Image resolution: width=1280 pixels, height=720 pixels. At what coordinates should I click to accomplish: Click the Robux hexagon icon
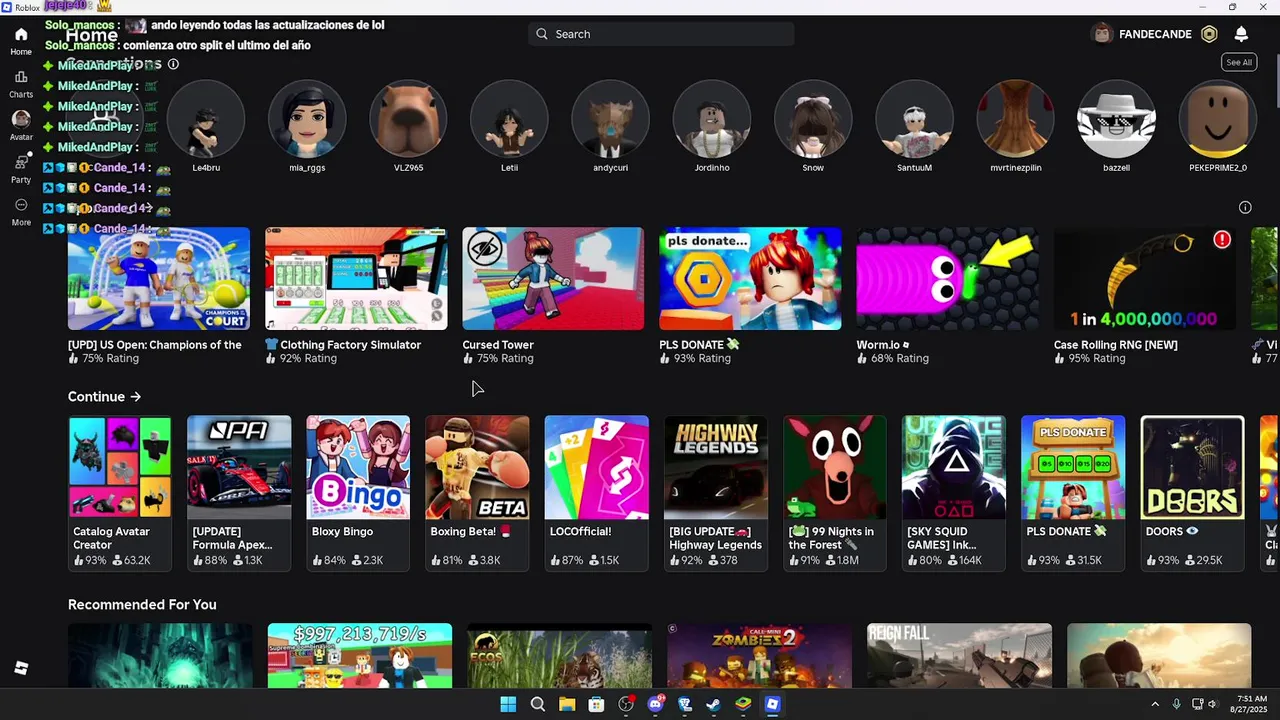[x=1209, y=34]
